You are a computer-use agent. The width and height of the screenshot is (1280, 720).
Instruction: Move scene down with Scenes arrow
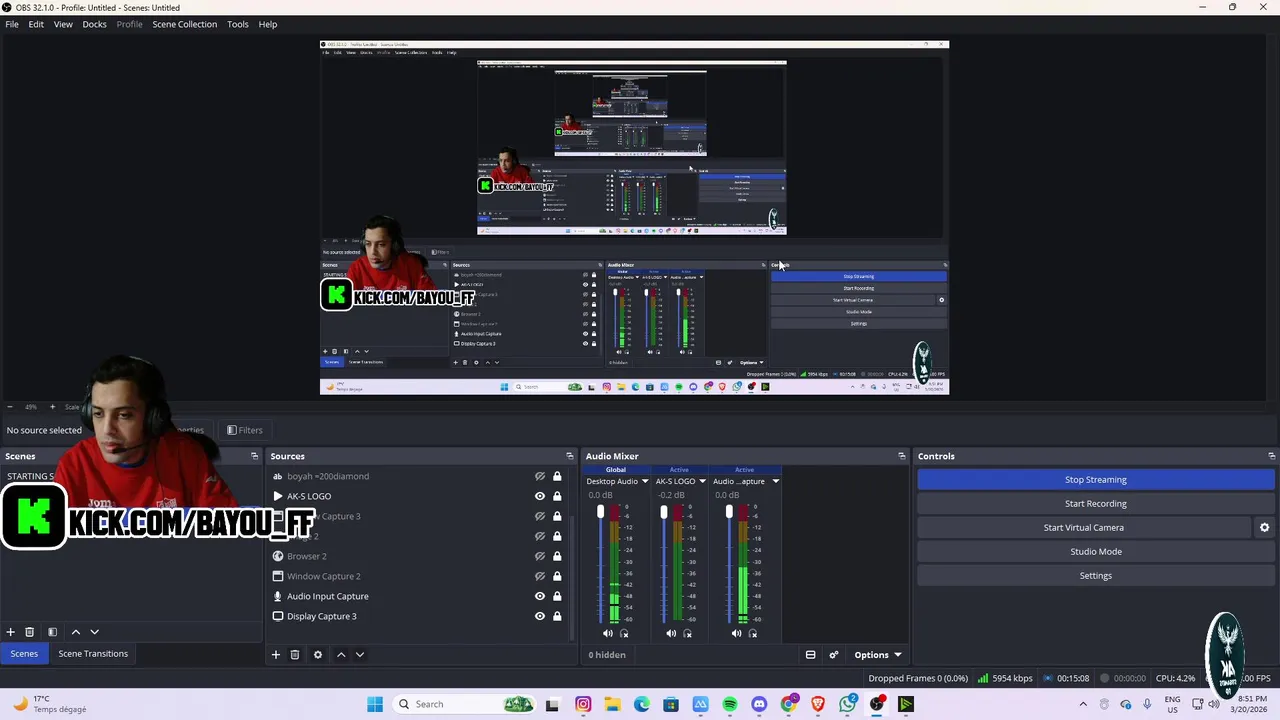tap(95, 632)
